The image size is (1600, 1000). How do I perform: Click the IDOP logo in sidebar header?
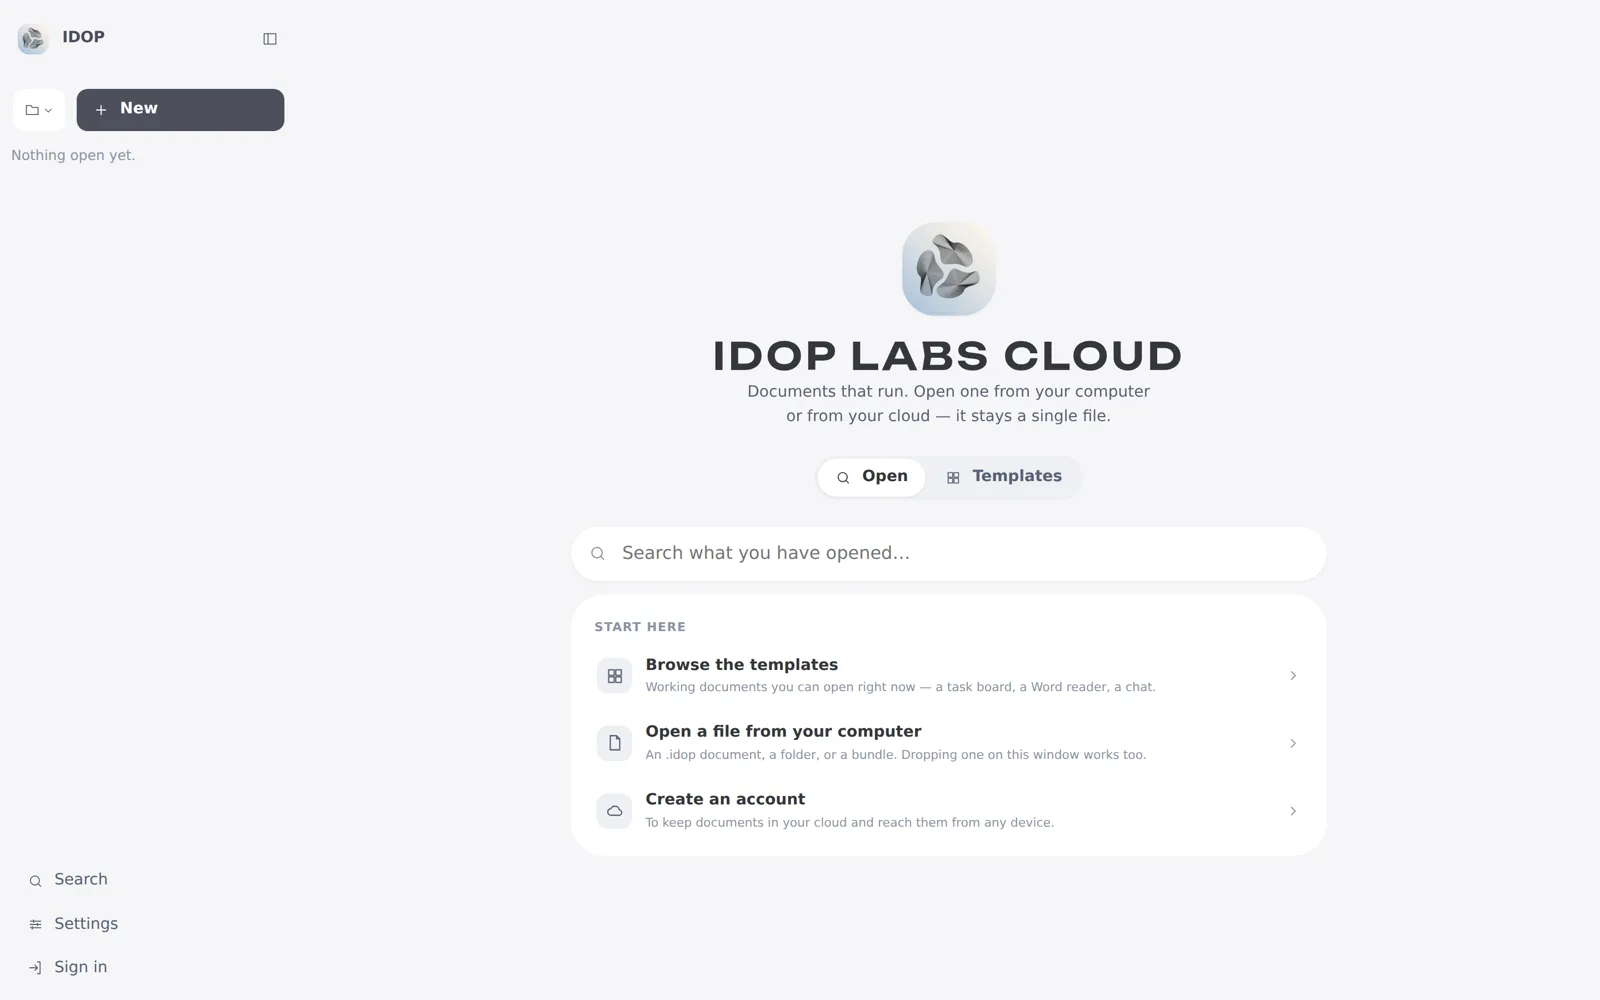33,39
